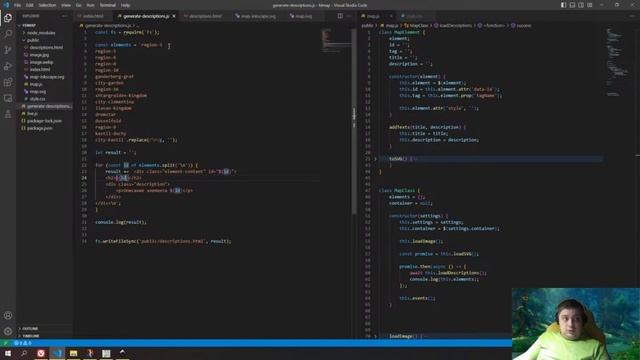Open the Explorer view in the activity bar
This screenshot has height=360, width=640.
tap(8, 18)
